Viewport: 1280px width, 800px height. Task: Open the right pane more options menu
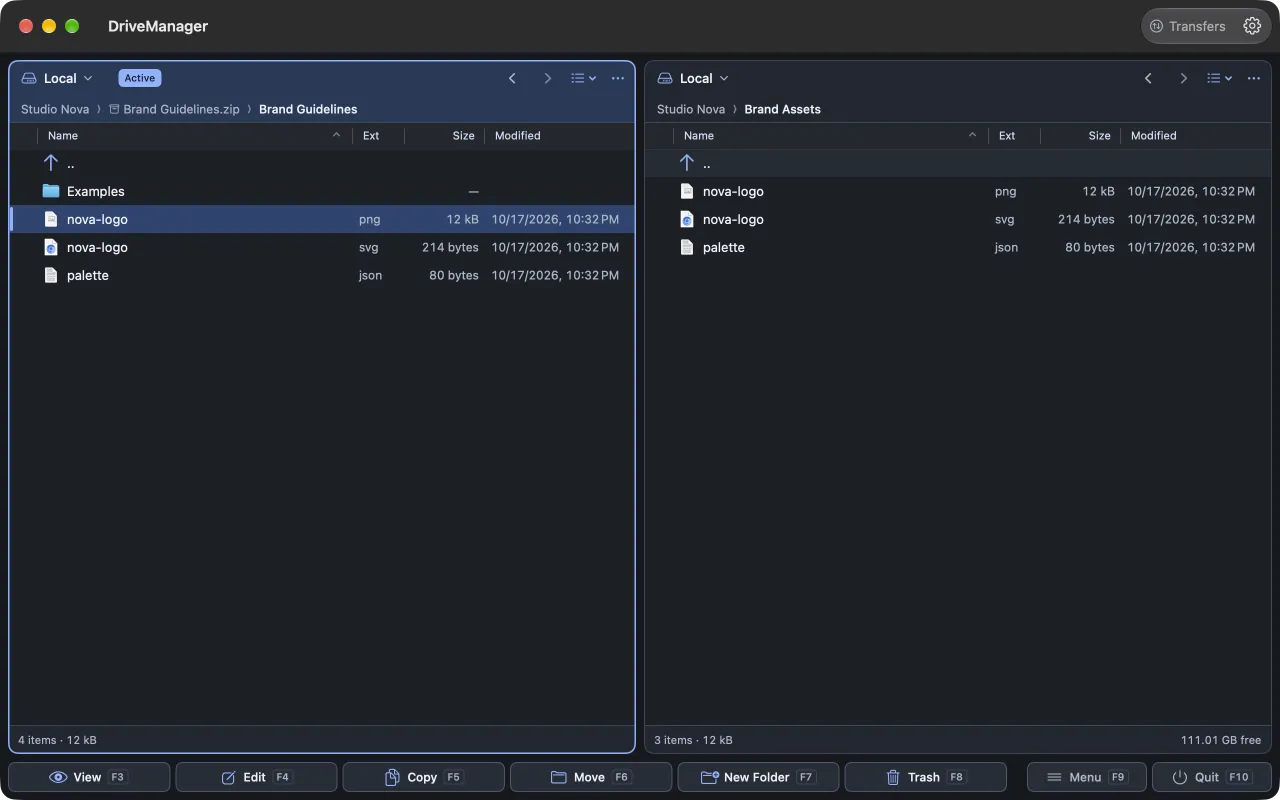point(1254,78)
